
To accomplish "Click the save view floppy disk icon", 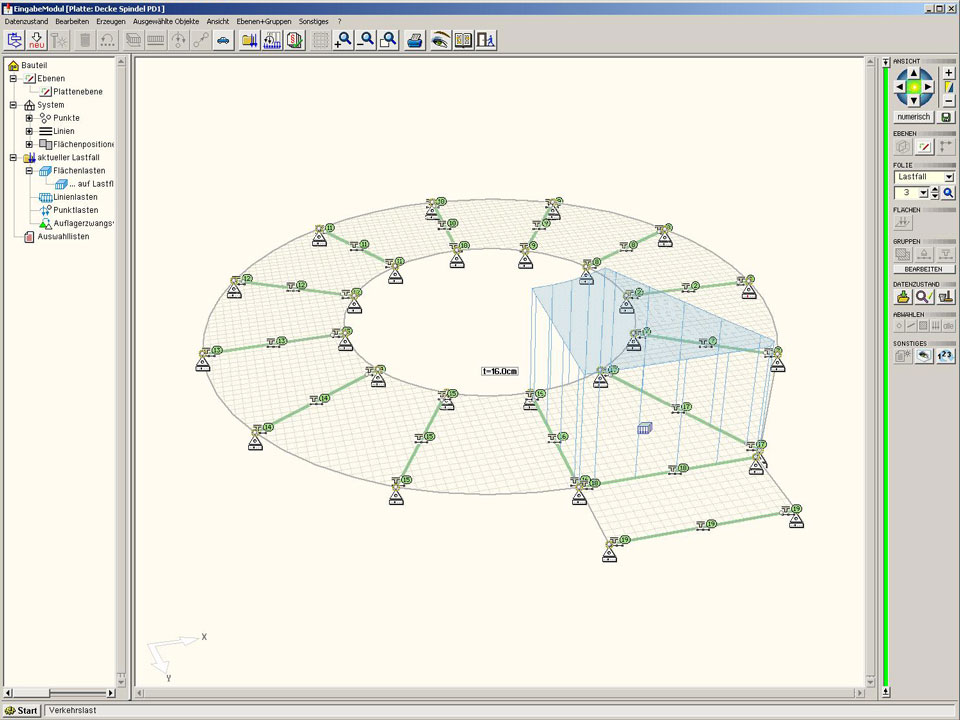I will click(x=947, y=116).
